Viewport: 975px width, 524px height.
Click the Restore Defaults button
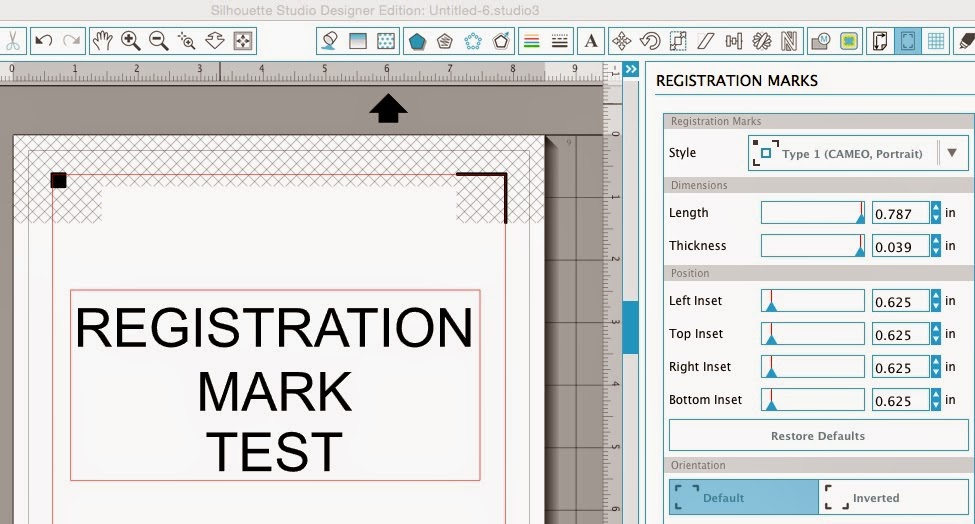tap(818, 436)
